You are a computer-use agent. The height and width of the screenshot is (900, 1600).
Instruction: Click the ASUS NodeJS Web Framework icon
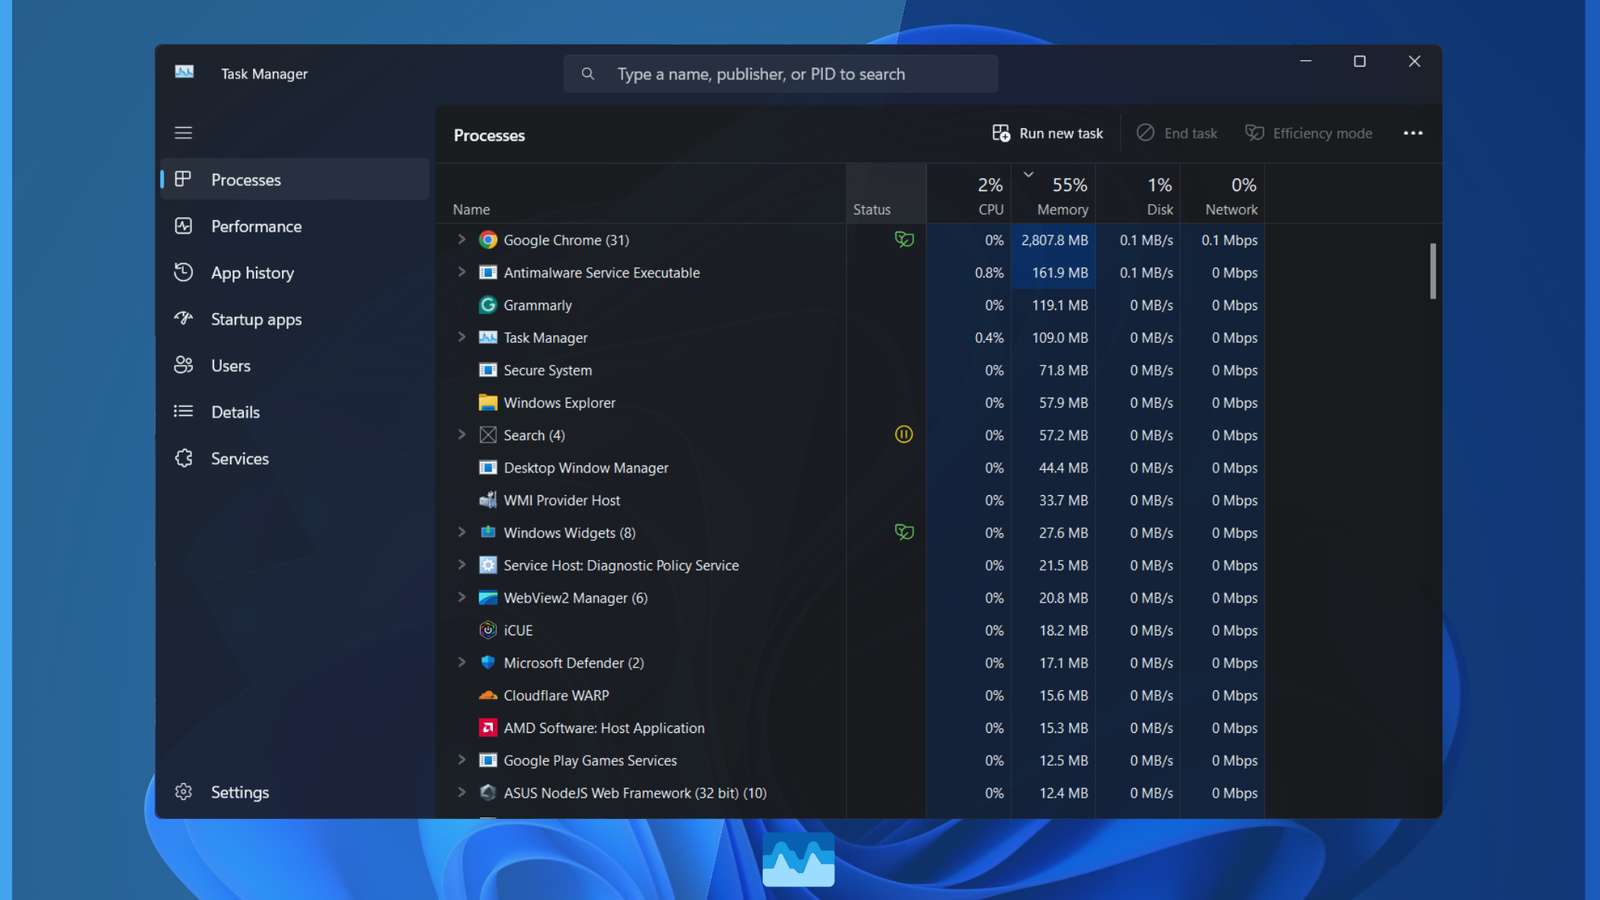pyautogui.click(x=488, y=793)
